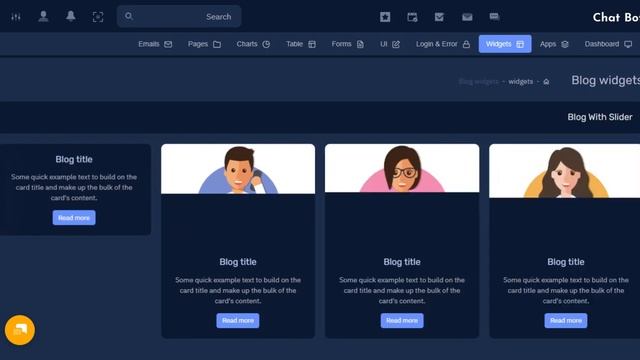This screenshot has width=640, height=360.
Task: Click Read more under the glasses woman card
Action: [402, 320]
